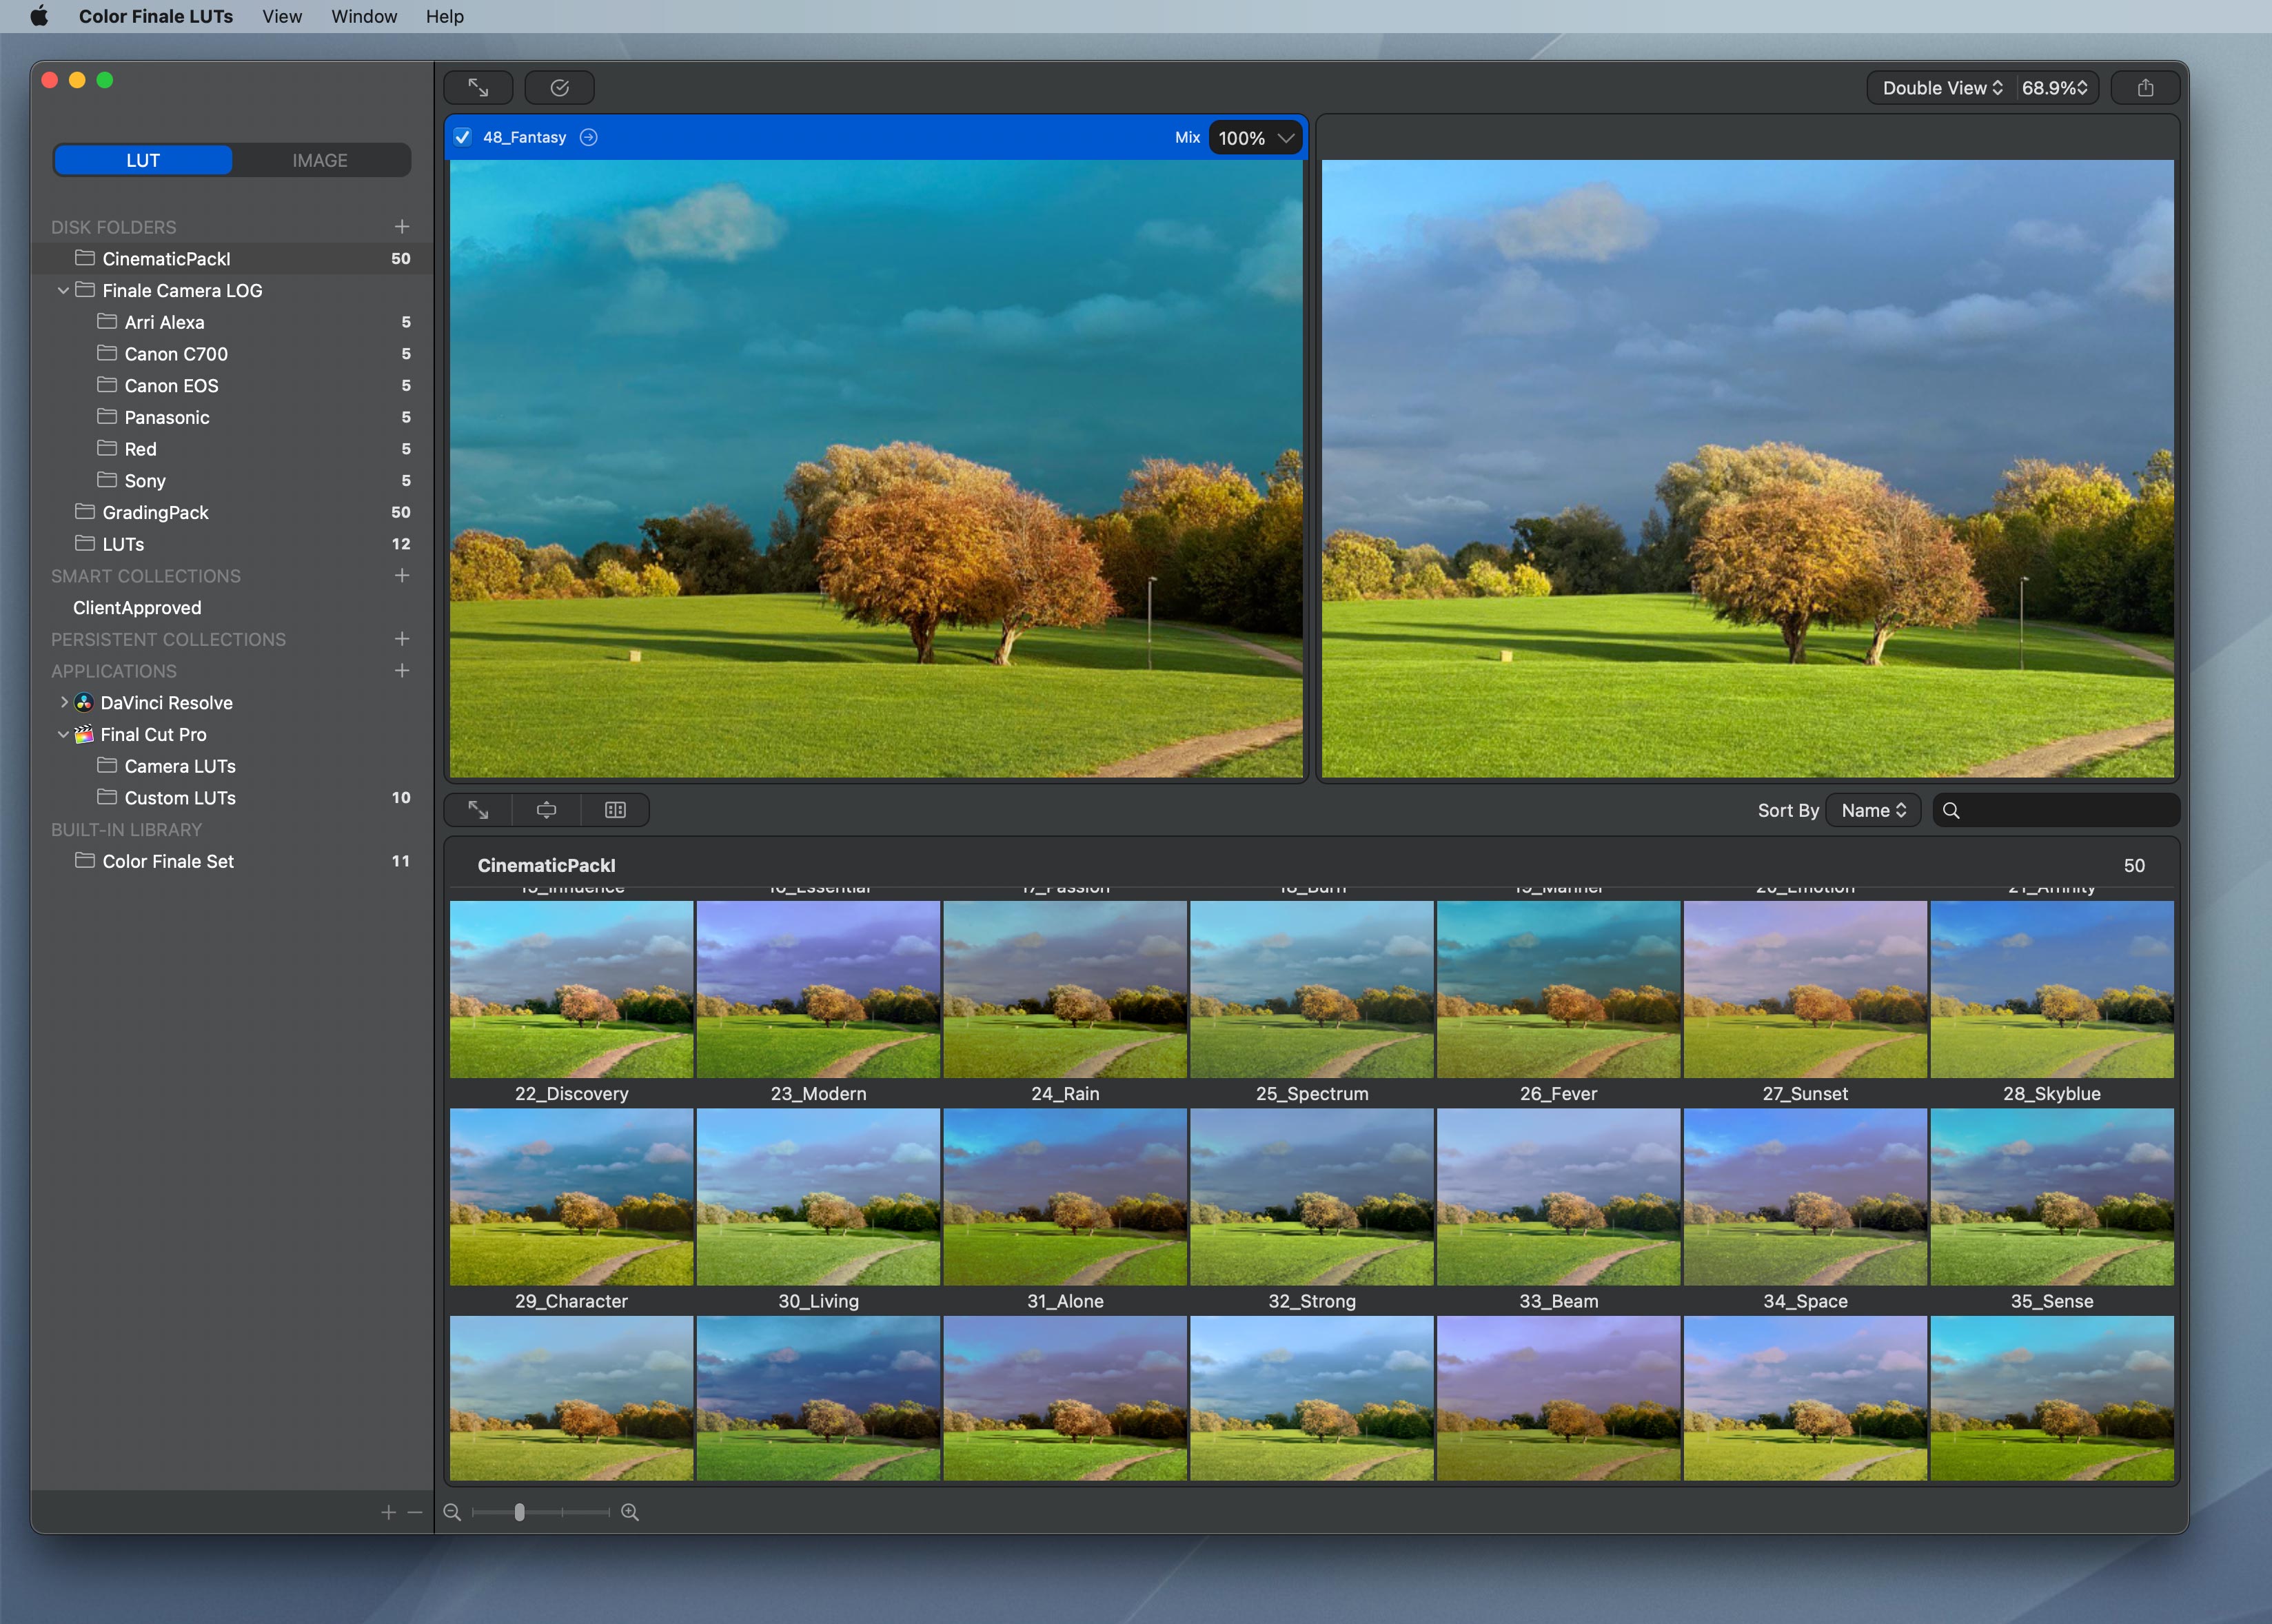The height and width of the screenshot is (1624, 2272).
Task: Select the Custom LUTs folder
Action: (232, 798)
